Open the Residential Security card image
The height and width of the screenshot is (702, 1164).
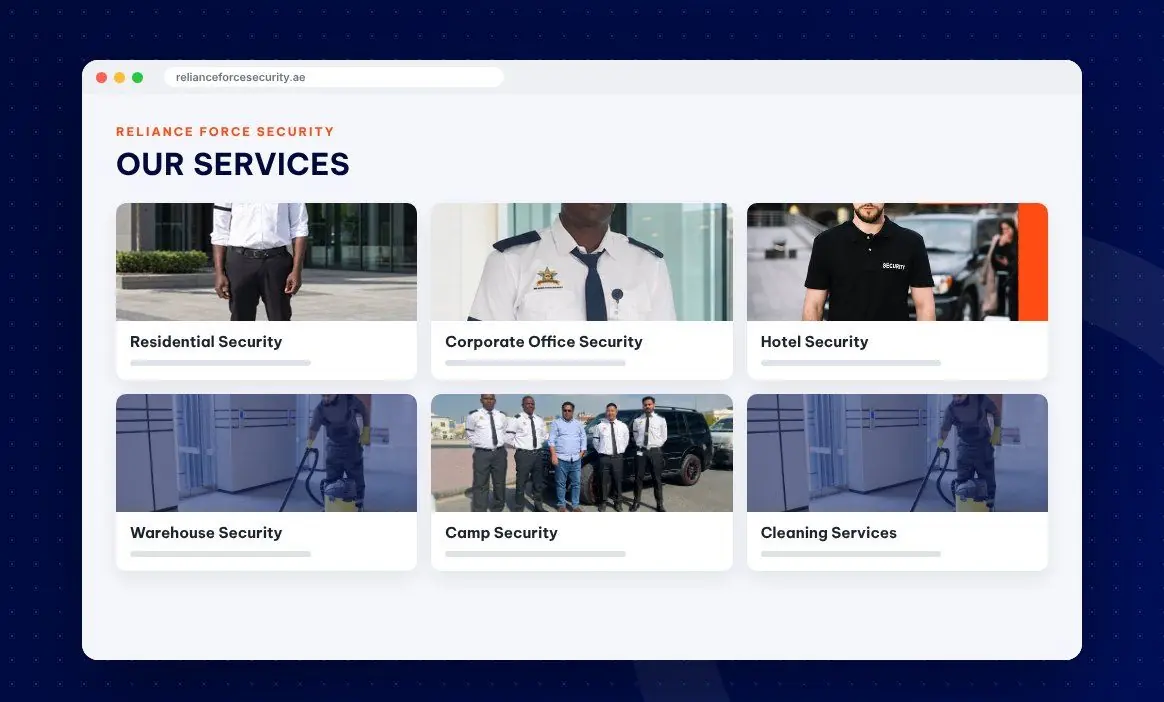[267, 262]
